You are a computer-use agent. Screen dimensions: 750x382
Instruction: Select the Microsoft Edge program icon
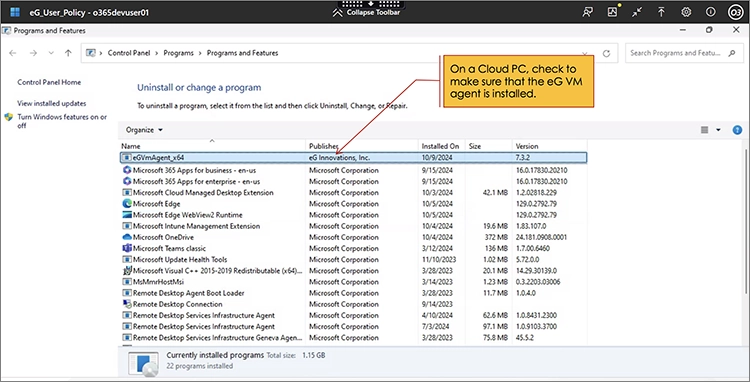pyautogui.click(x=127, y=204)
